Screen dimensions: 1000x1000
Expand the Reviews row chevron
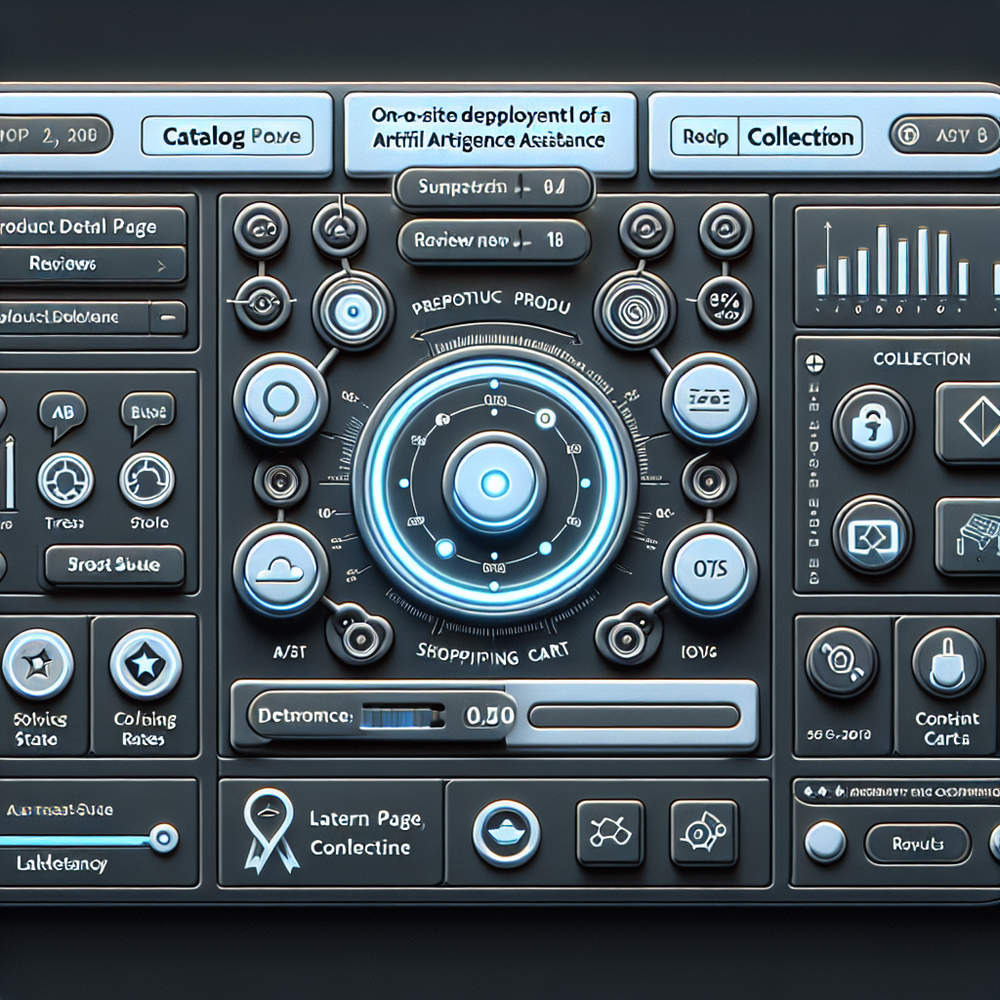(x=161, y=266)
